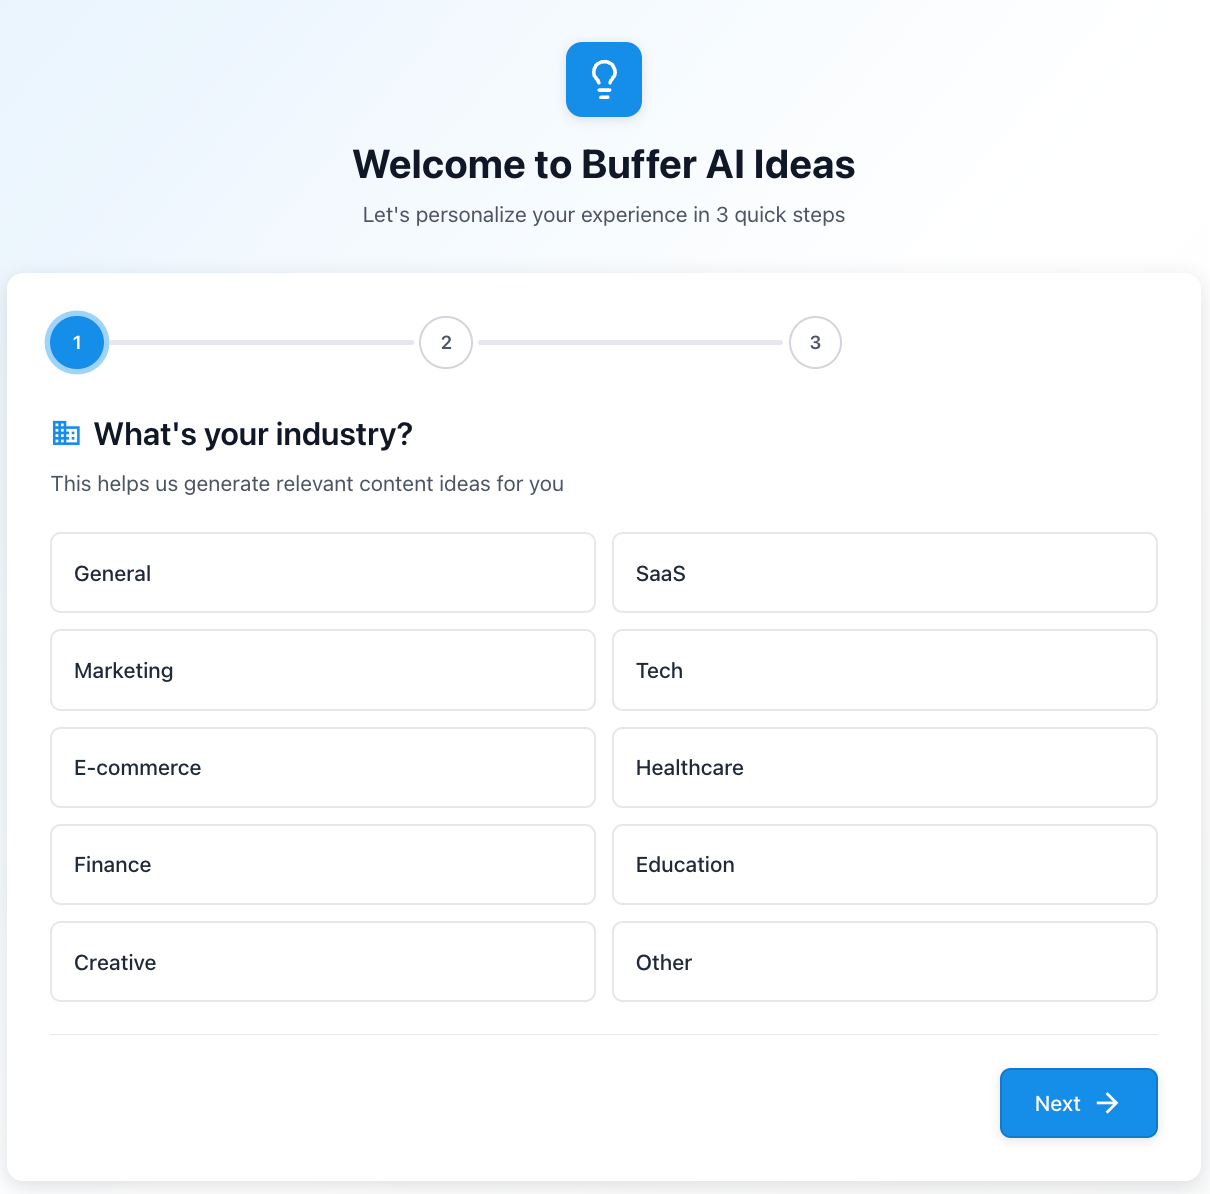Pick Marketing as your industry

323,670
